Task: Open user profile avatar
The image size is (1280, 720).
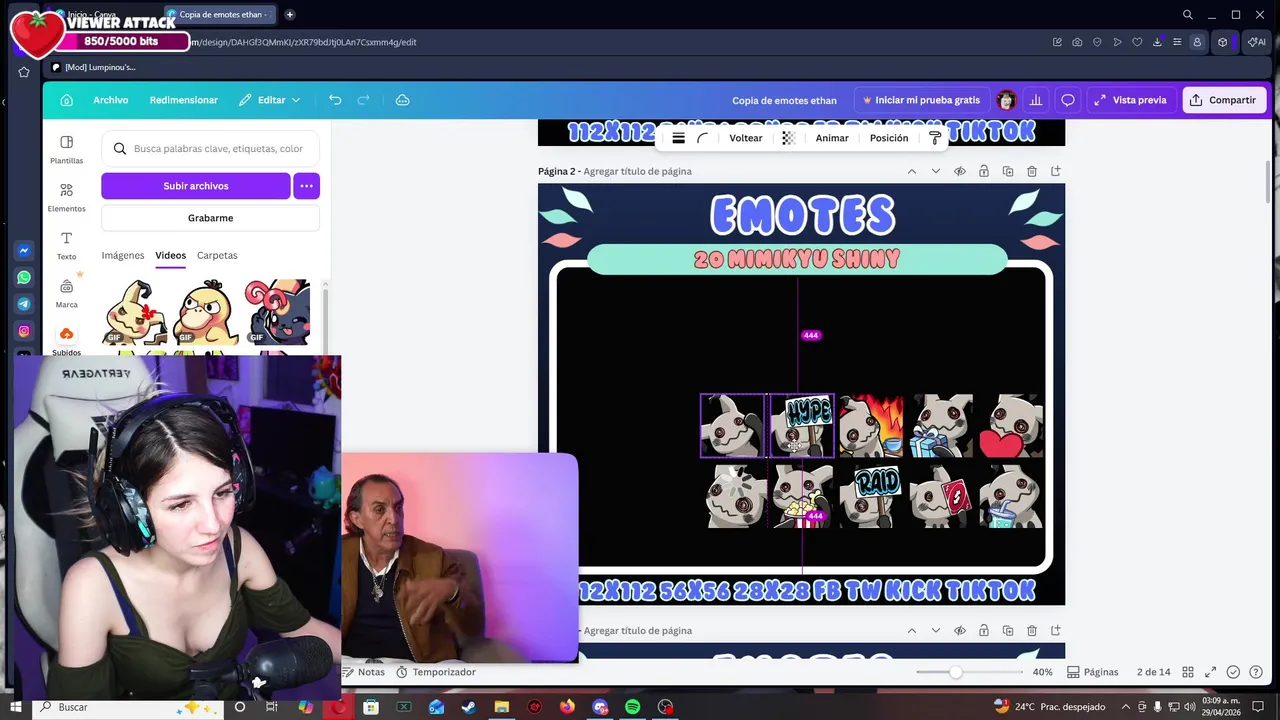Action: click(x=1006, y=100)
